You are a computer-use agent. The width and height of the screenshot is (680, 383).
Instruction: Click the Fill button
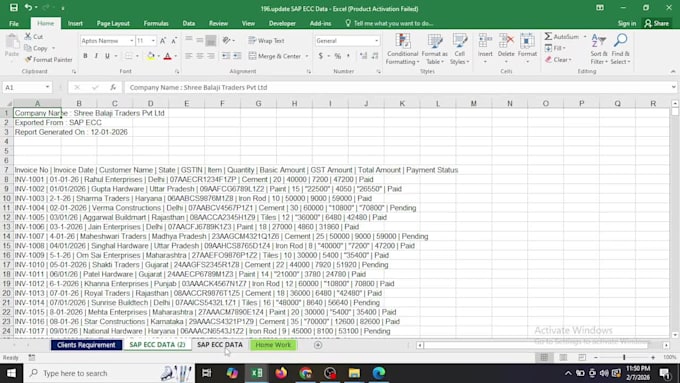coord(555,48)
